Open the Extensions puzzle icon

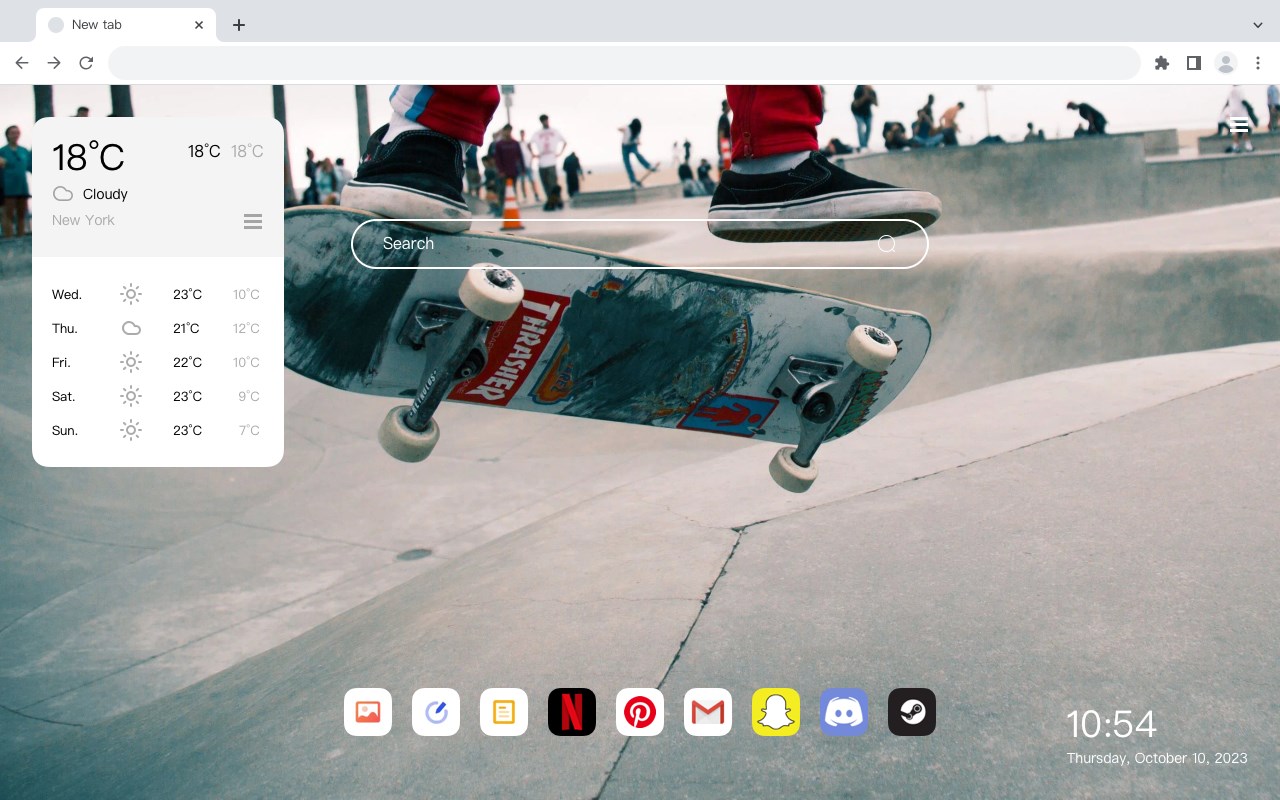1162,63
